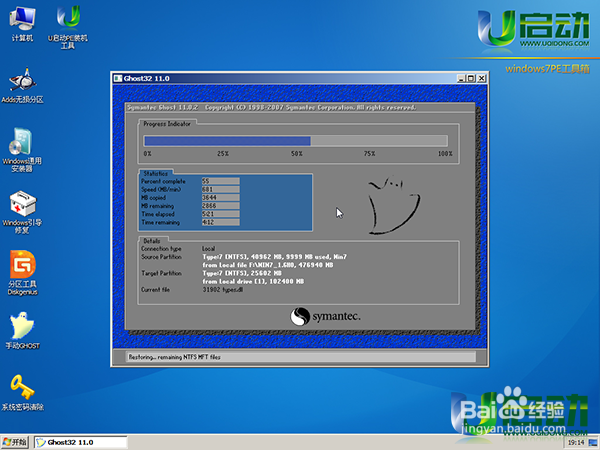Launch 分区工具 Diskgenius icon
The image size is (600, 450).
click(x=23, y=273)
